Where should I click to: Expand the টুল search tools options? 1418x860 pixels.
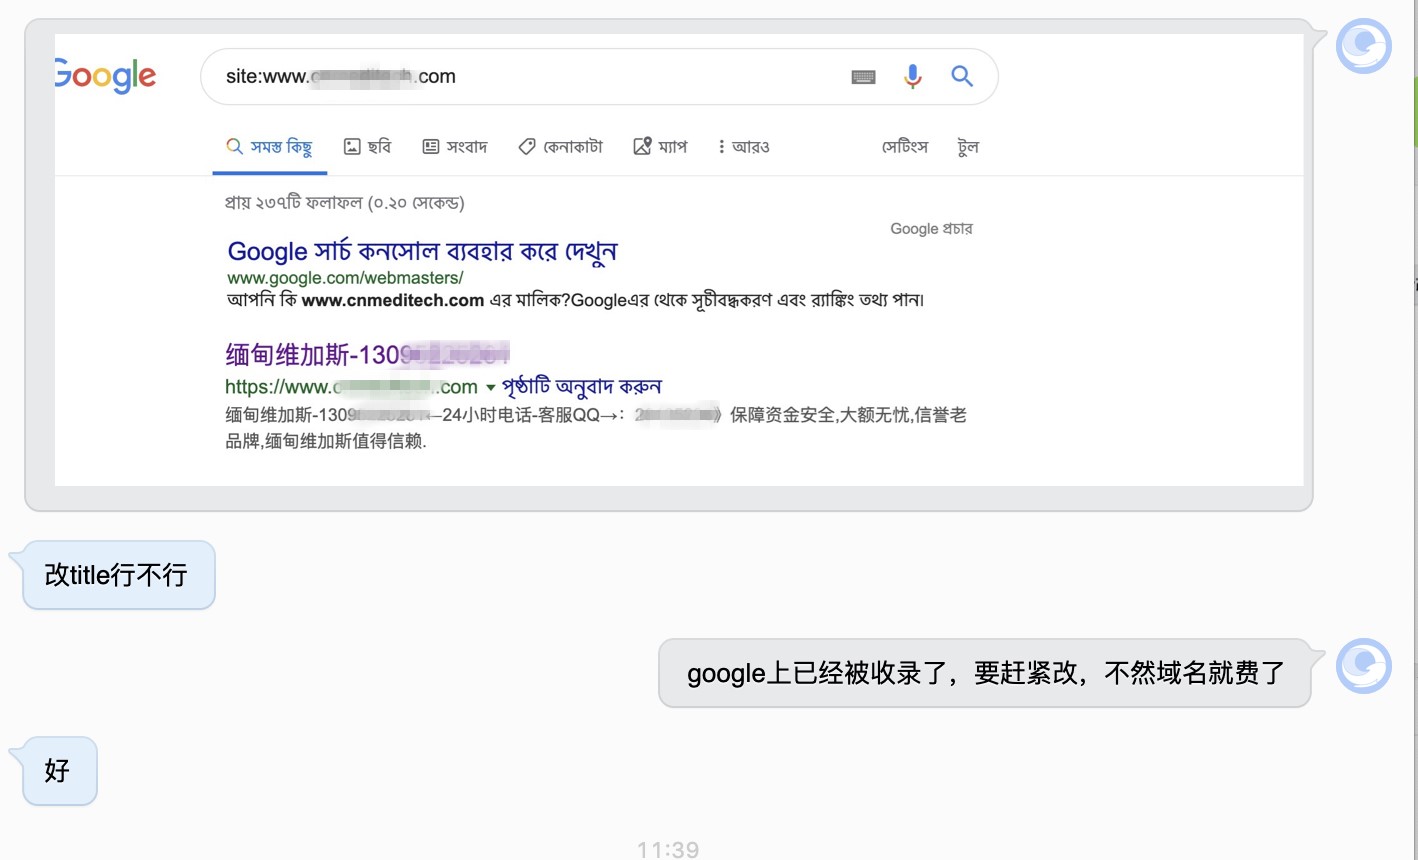click(966, 146)
